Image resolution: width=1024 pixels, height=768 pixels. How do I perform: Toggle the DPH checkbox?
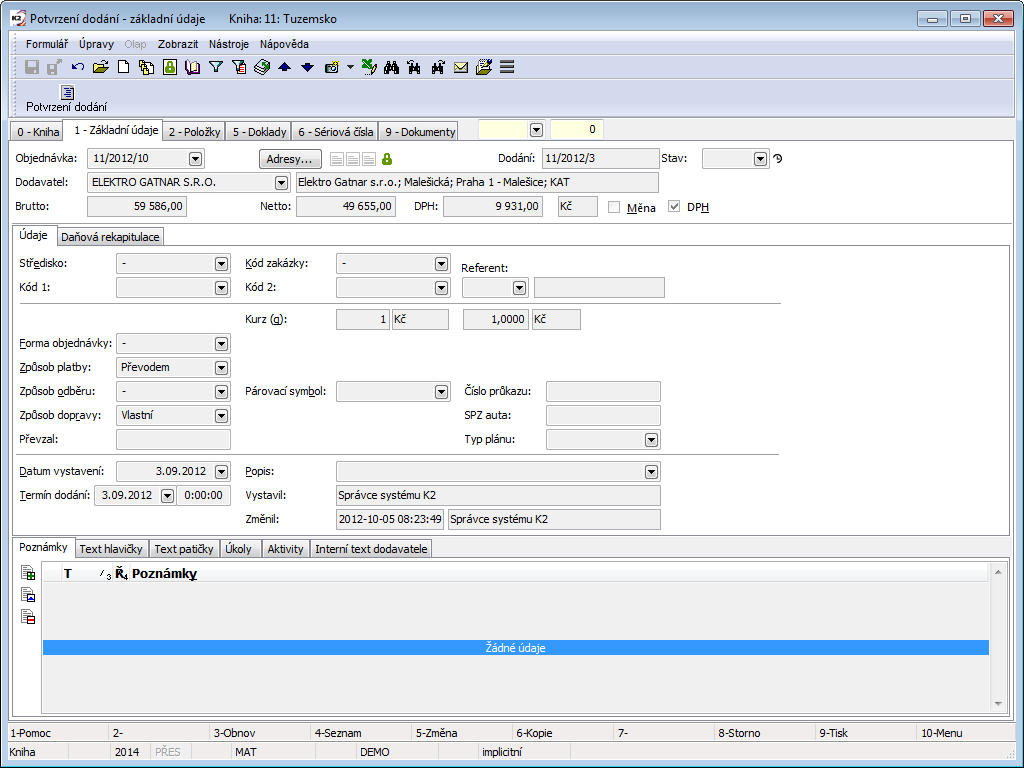coord(674,207)
